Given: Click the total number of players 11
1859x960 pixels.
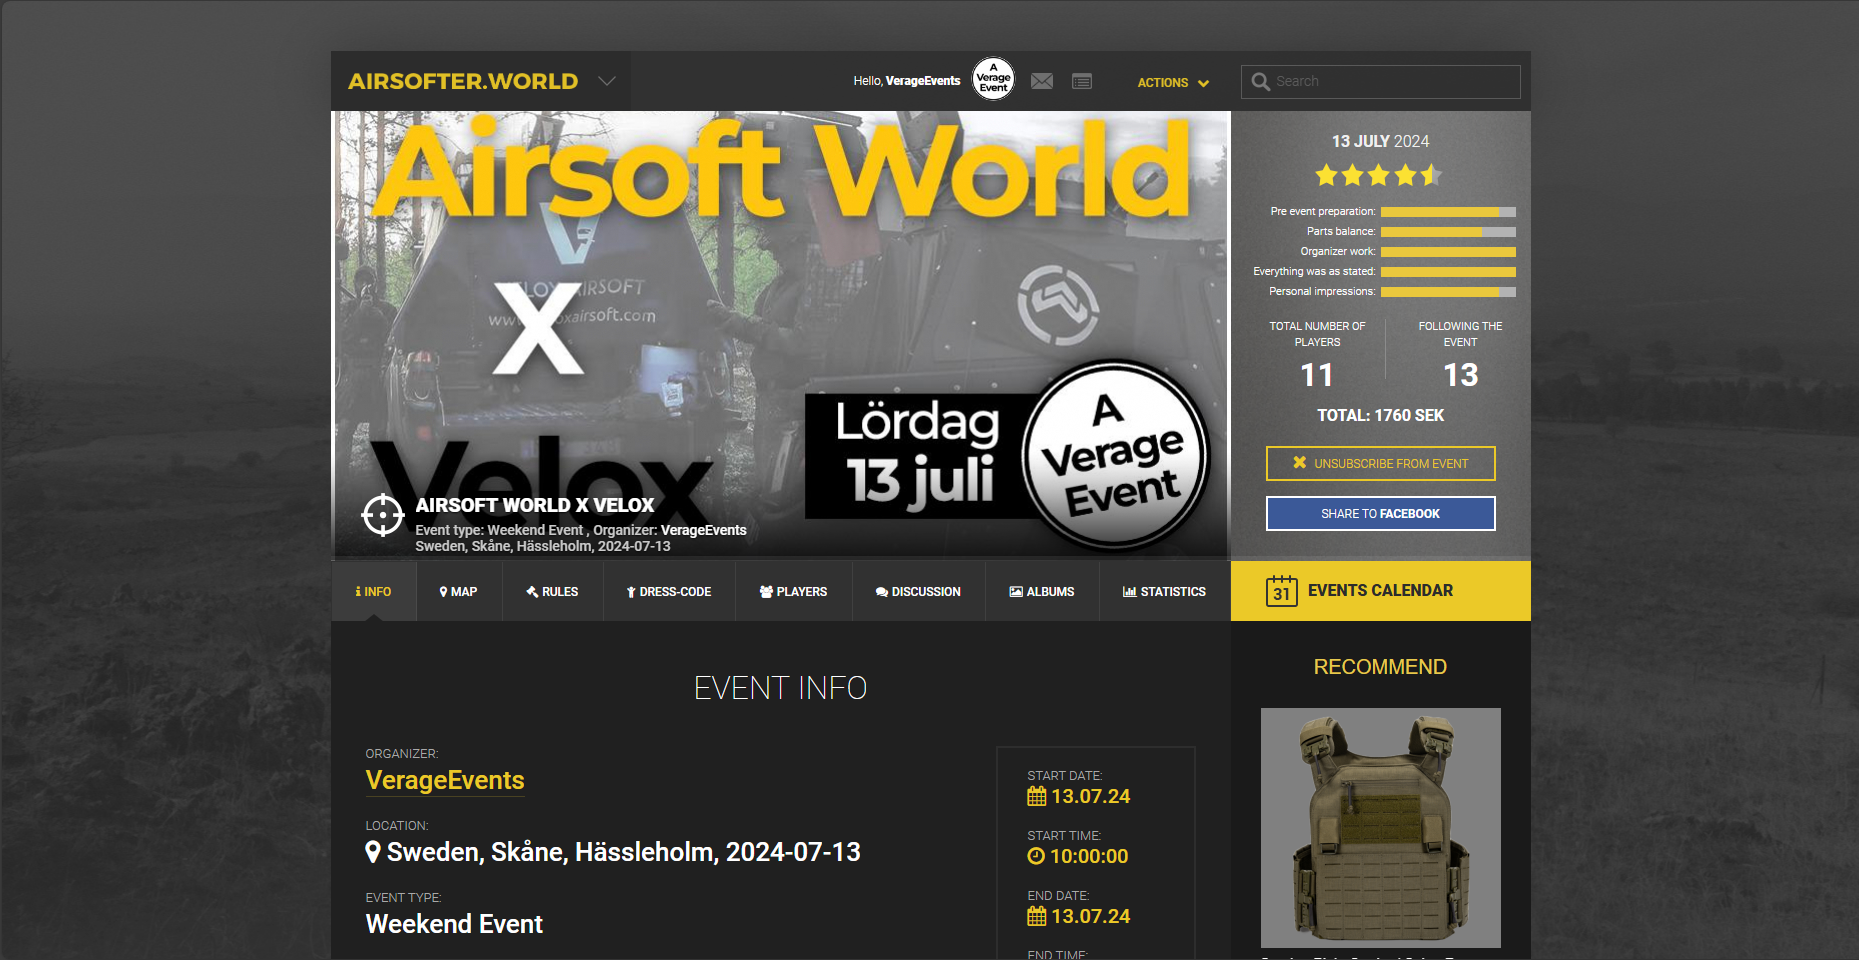Looking at the screenshot, I should click(x=1317, y=375).
